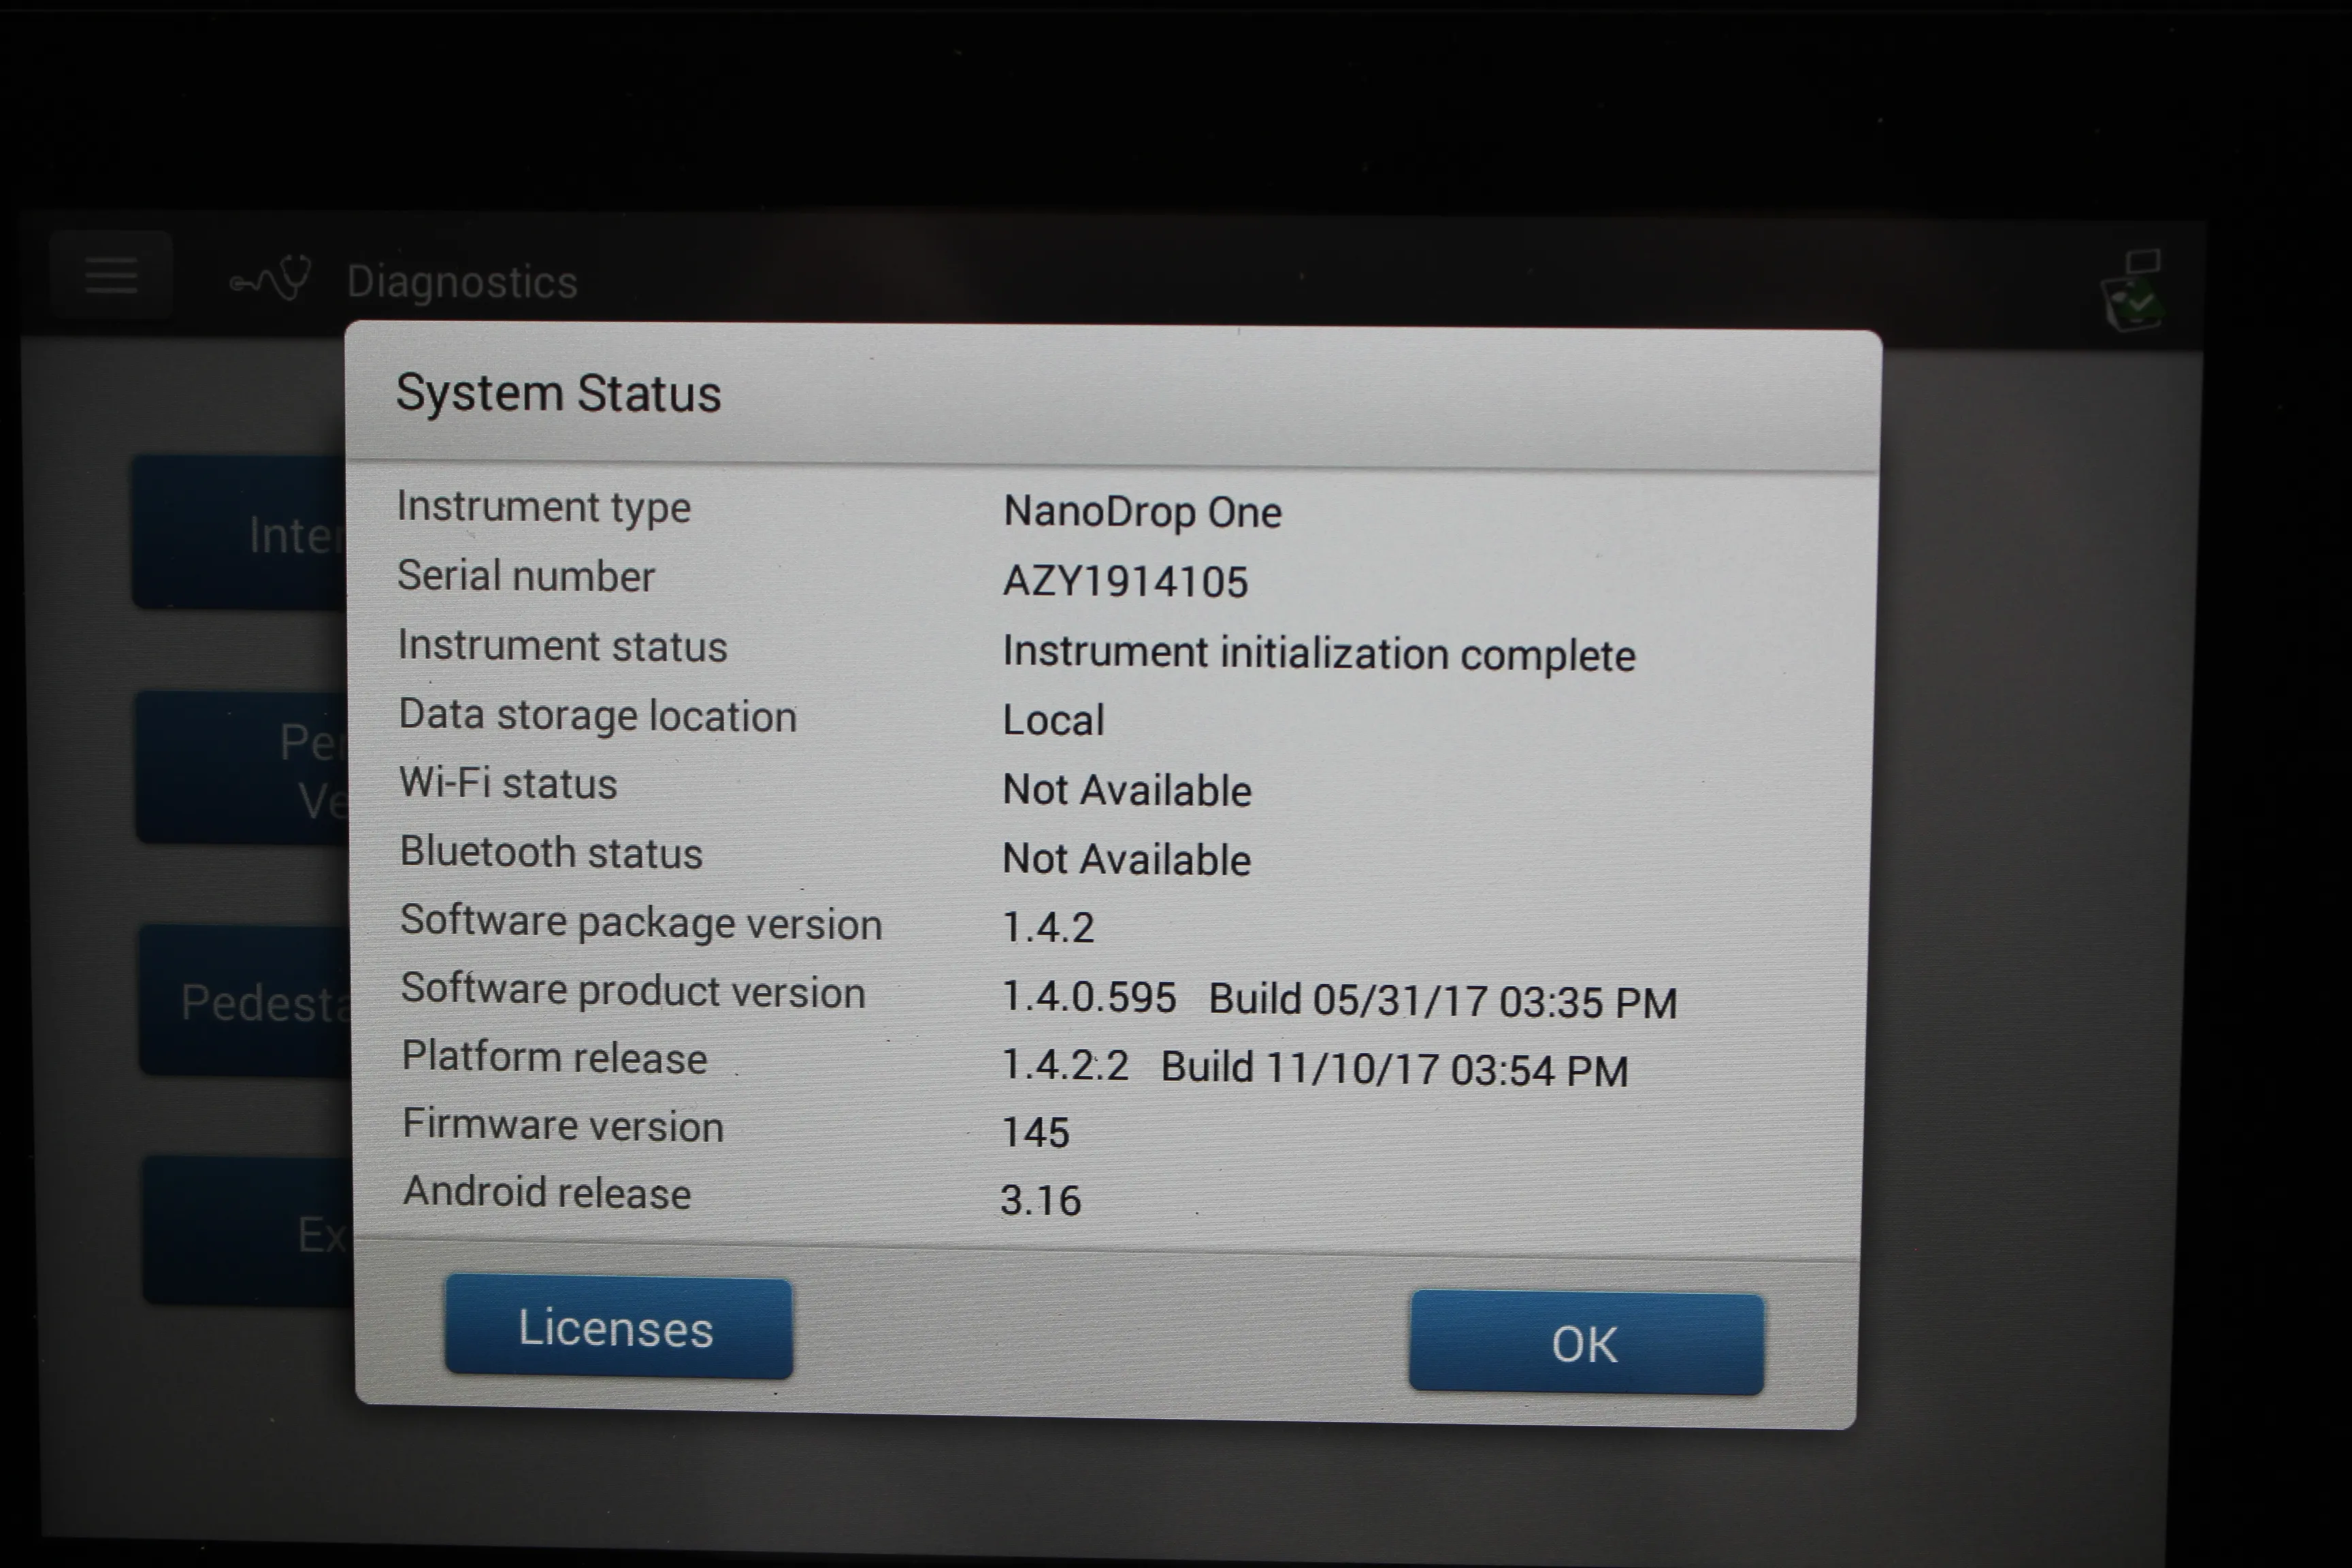Click the Android release label

coord(547,1192)
